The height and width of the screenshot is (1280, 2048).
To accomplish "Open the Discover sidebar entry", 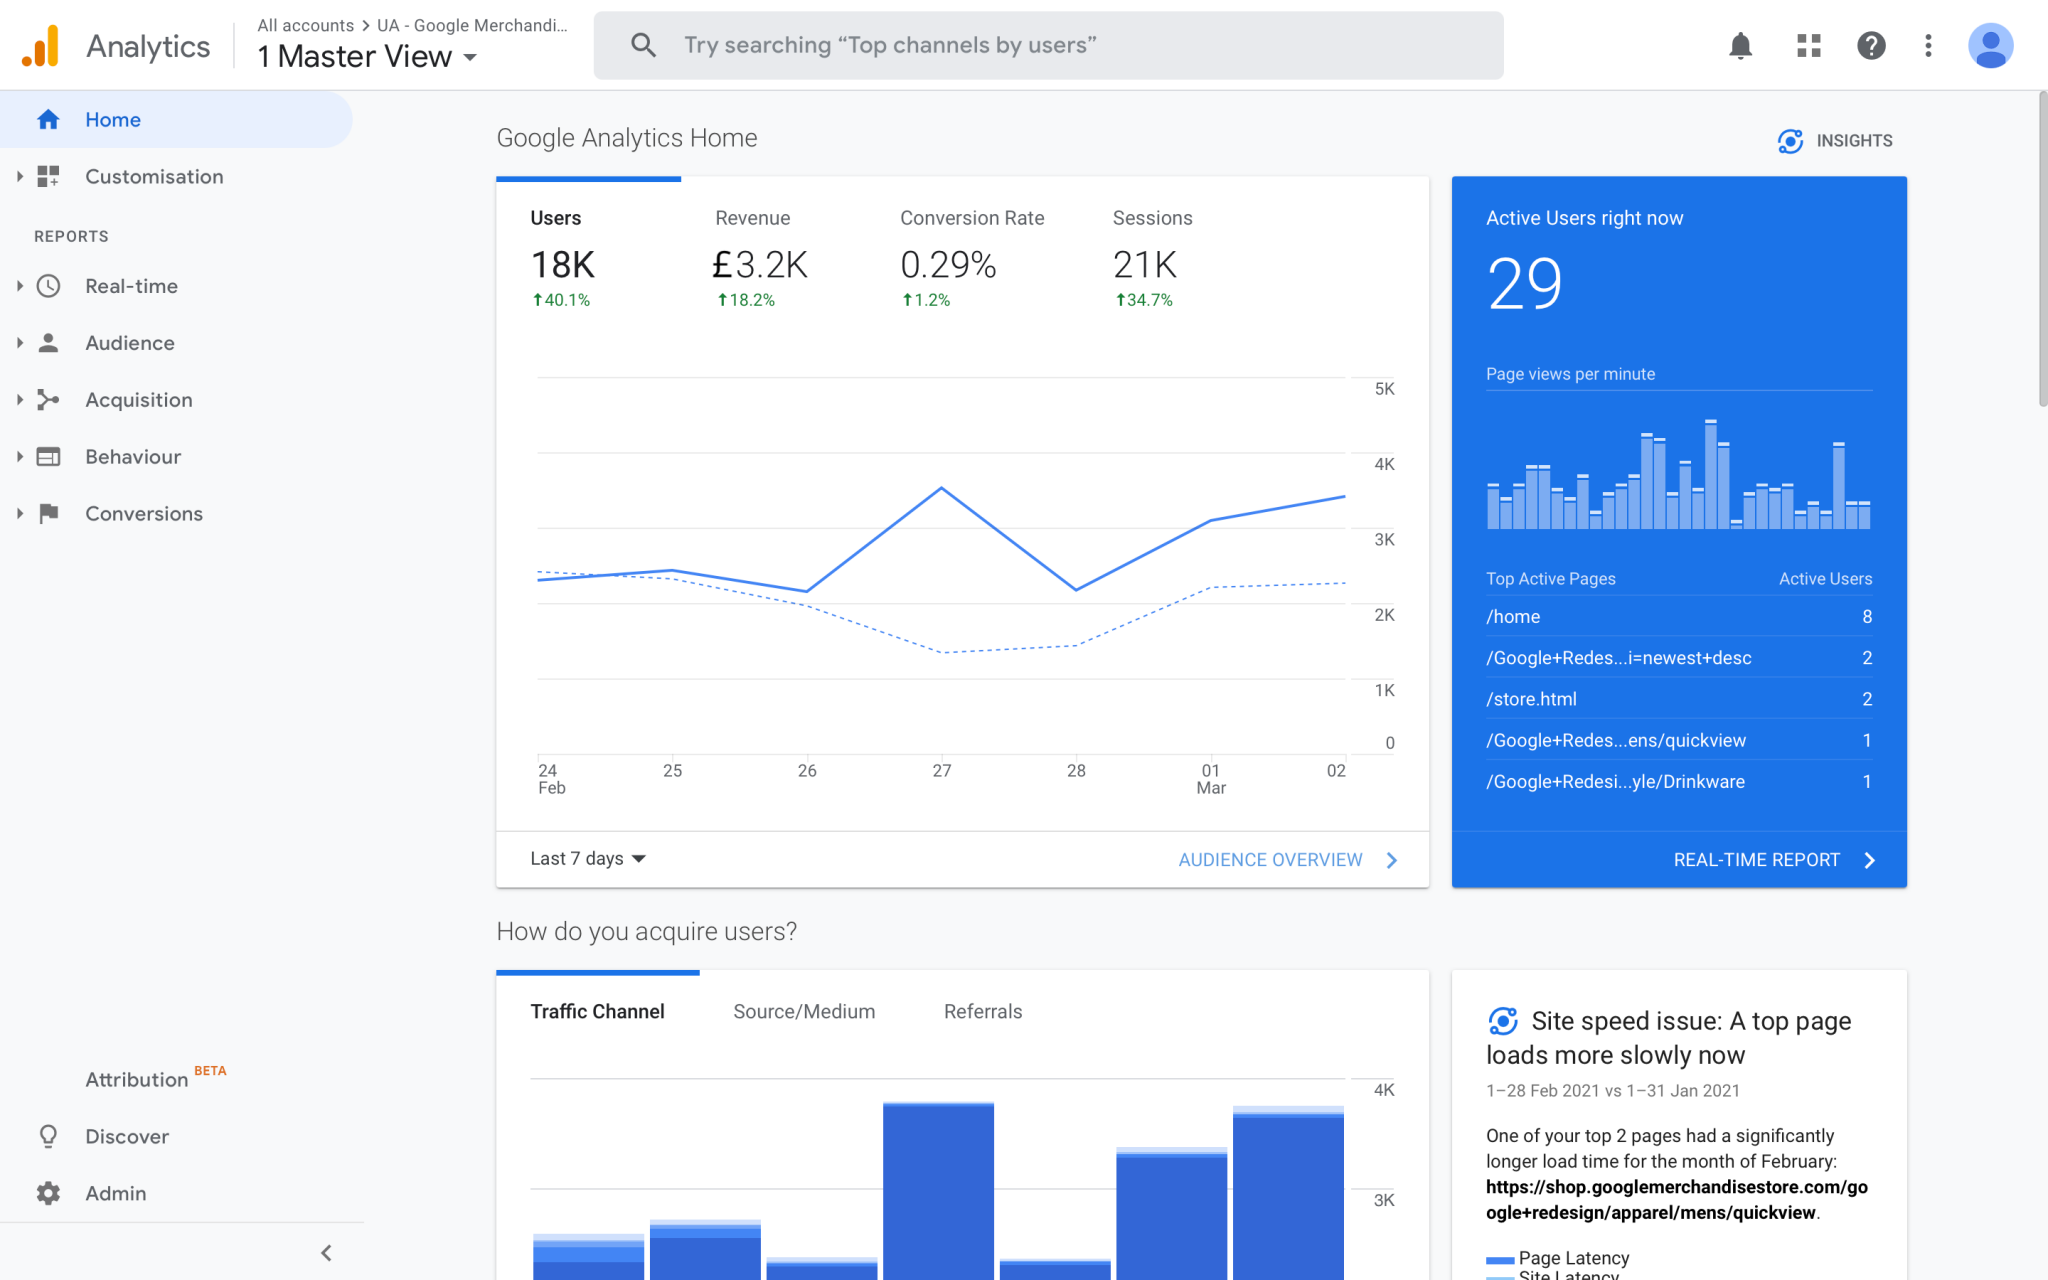I will tap(127, 1137).
